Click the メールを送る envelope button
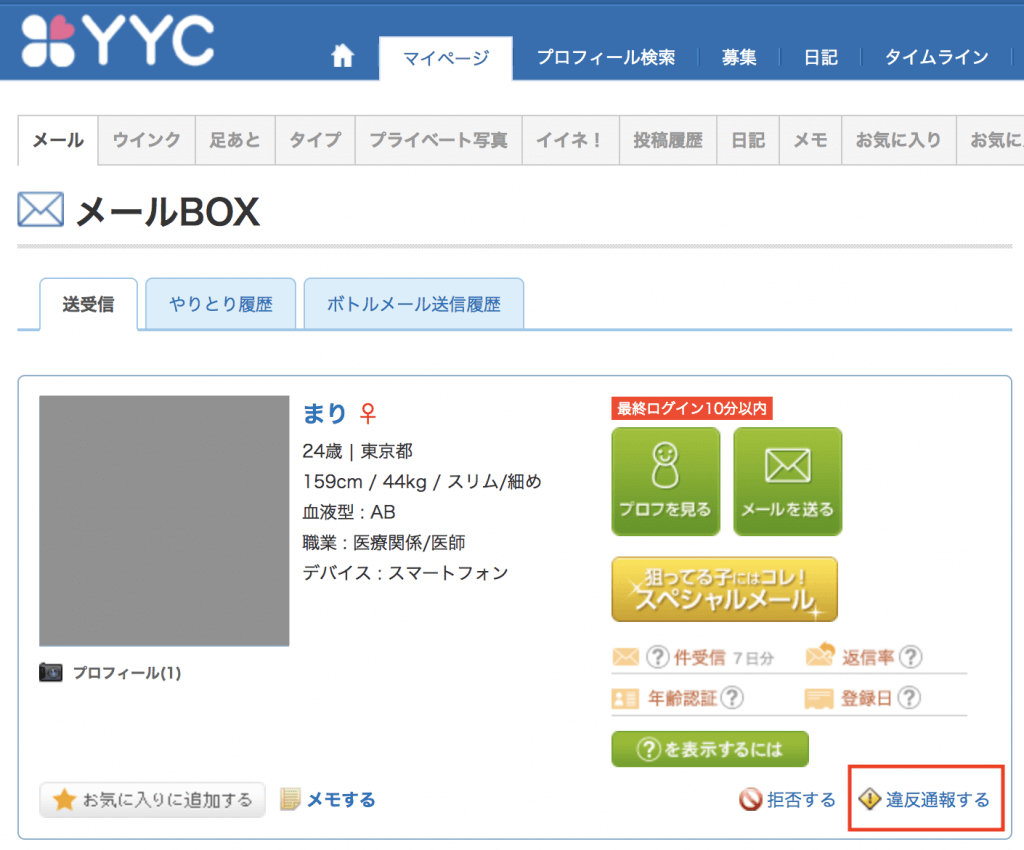The width and height of the screenshot is (1024, 850). 787,482
